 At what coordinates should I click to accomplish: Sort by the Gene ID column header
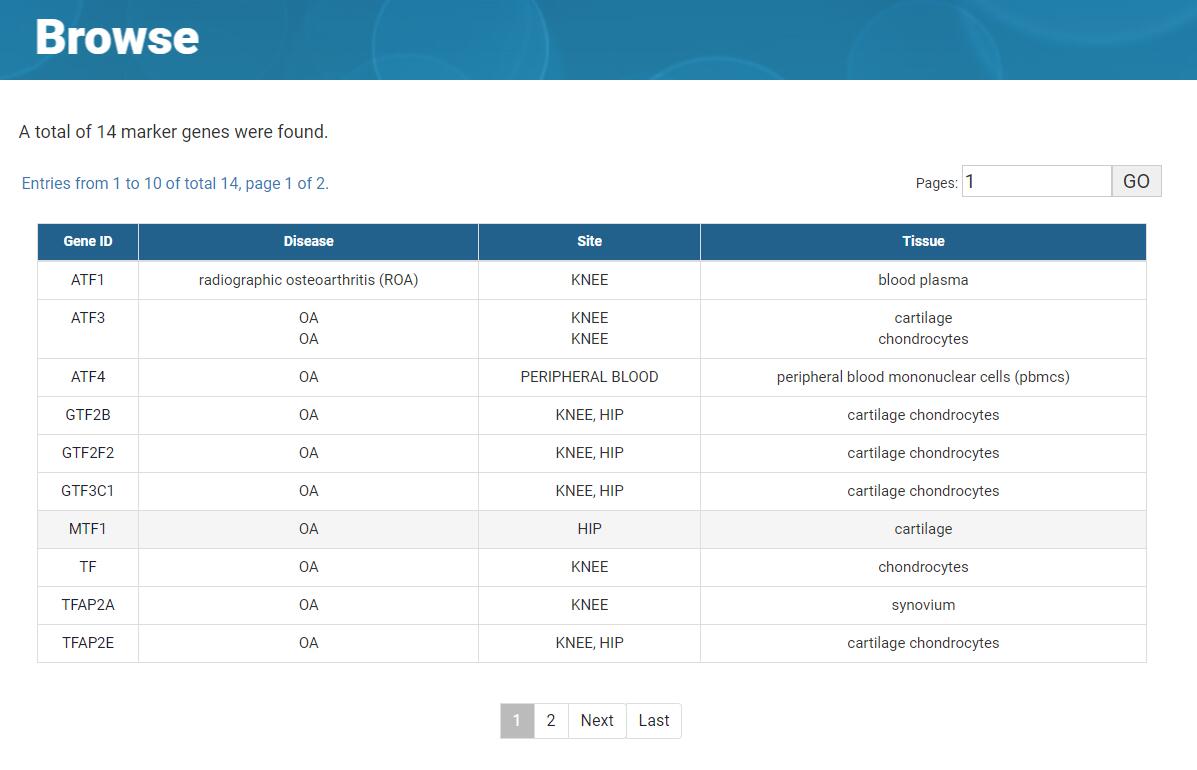click(x=88, y=241)
